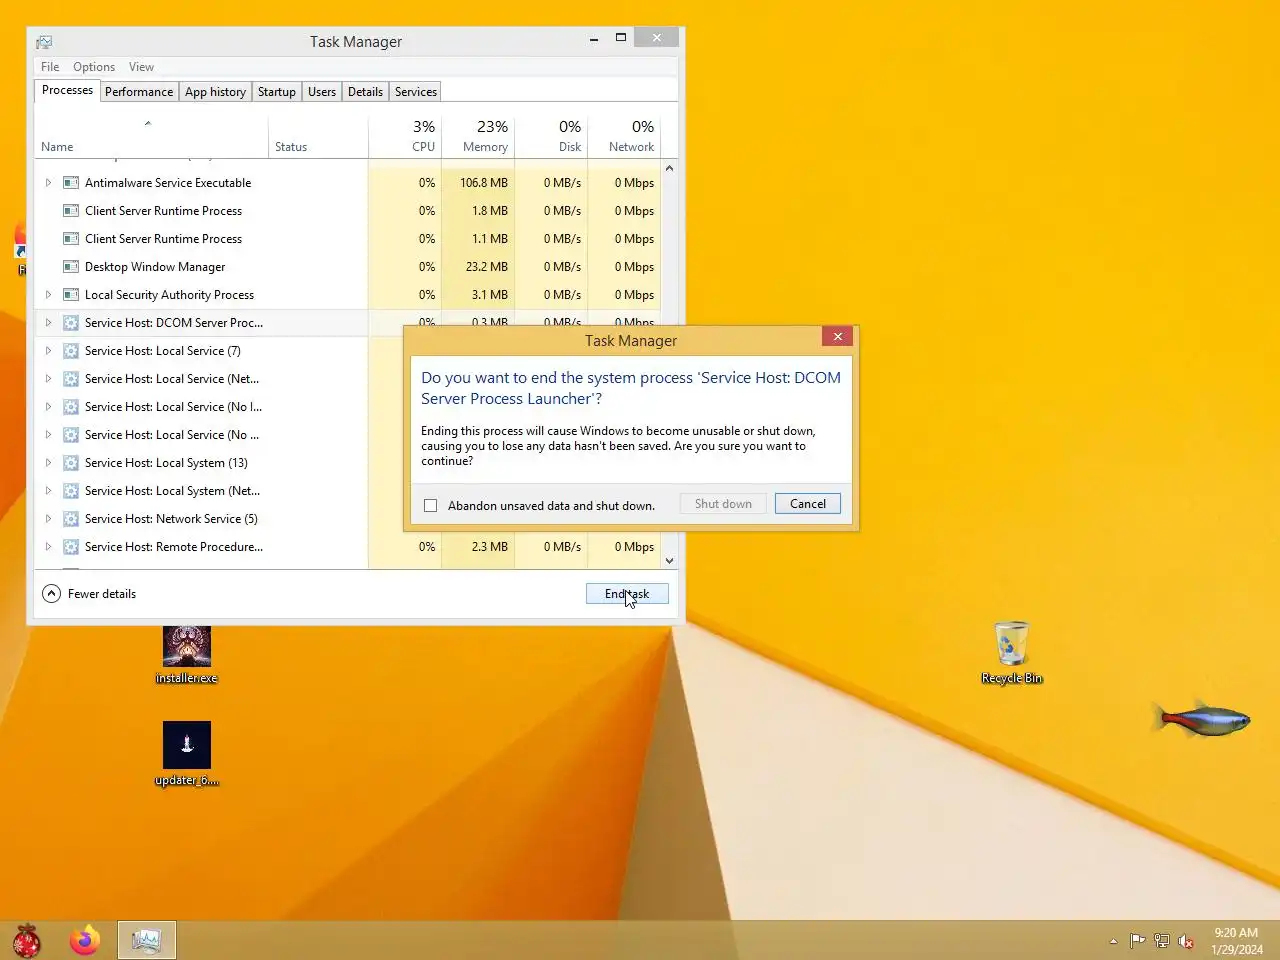
Task: Sort processes by the CPU column
Action: [405, 136]
